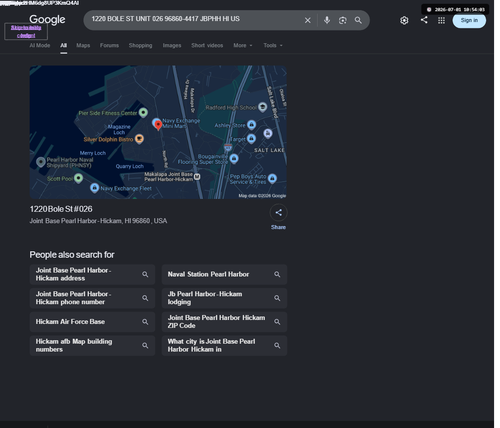This screenshot has width=500, height=428.
Task: Select the Target store map marker
Action: [251, 138]
